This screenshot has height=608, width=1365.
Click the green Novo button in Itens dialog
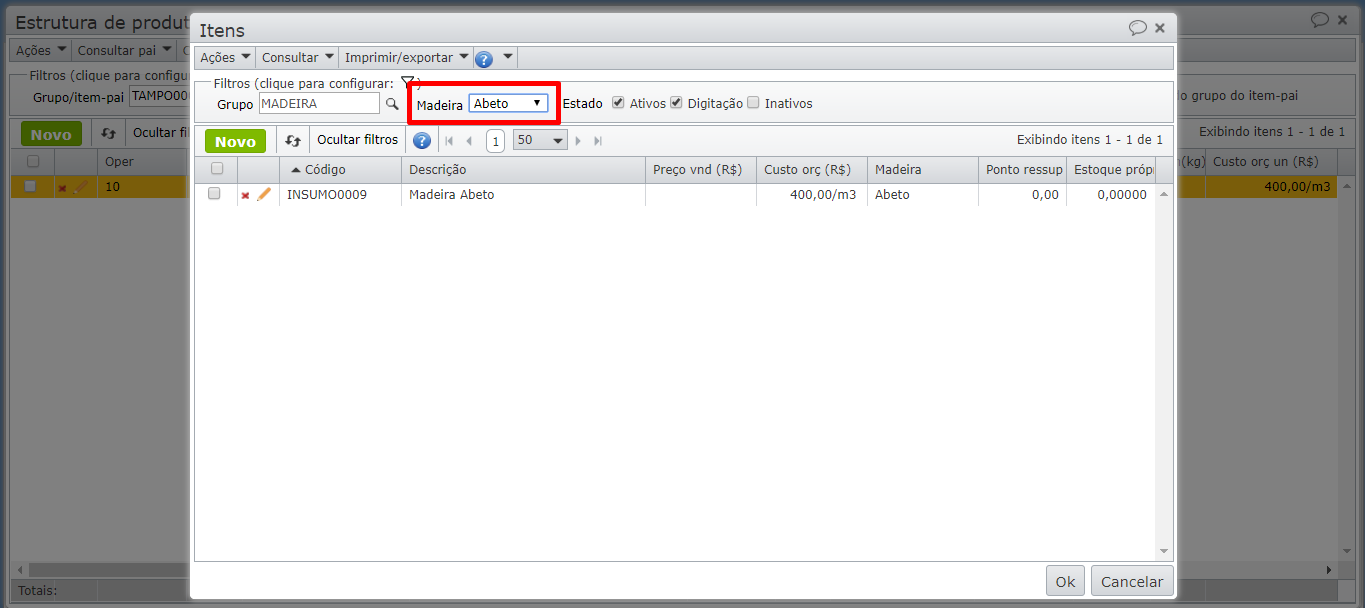pos(235,141)
